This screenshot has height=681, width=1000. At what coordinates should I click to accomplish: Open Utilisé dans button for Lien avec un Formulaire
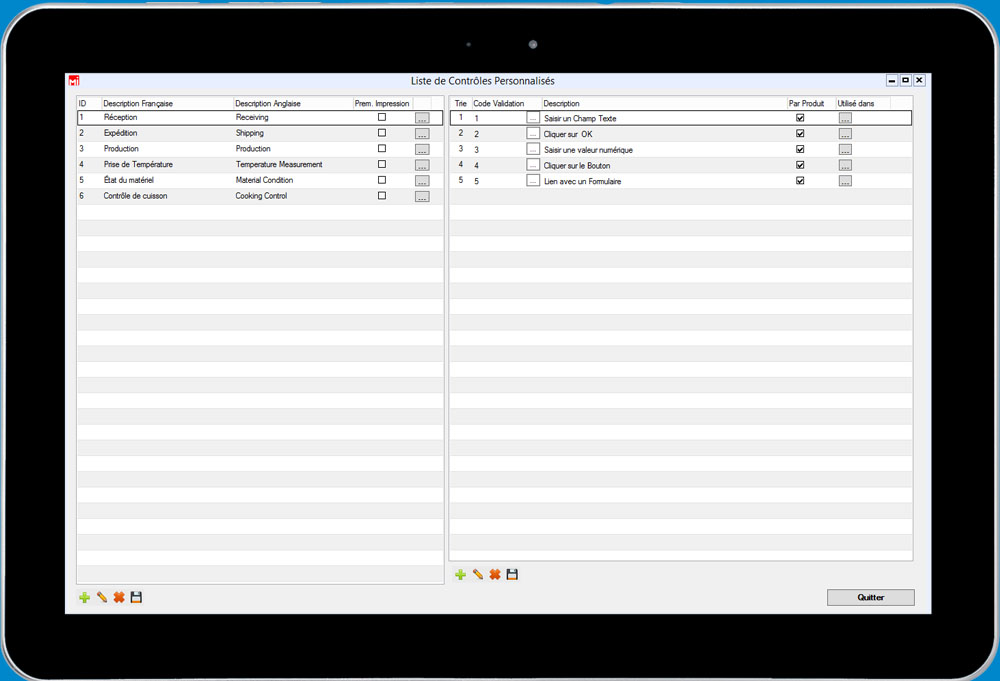[845, 181]
